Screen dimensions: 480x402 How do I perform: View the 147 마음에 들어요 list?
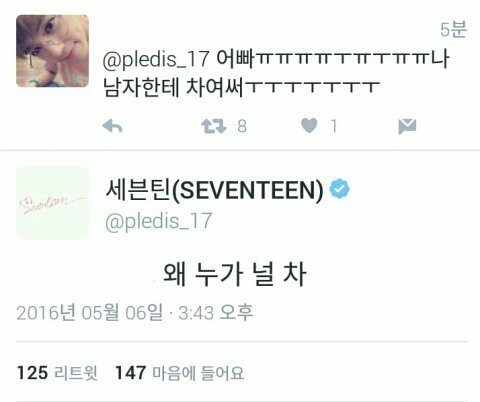[179, 373]
